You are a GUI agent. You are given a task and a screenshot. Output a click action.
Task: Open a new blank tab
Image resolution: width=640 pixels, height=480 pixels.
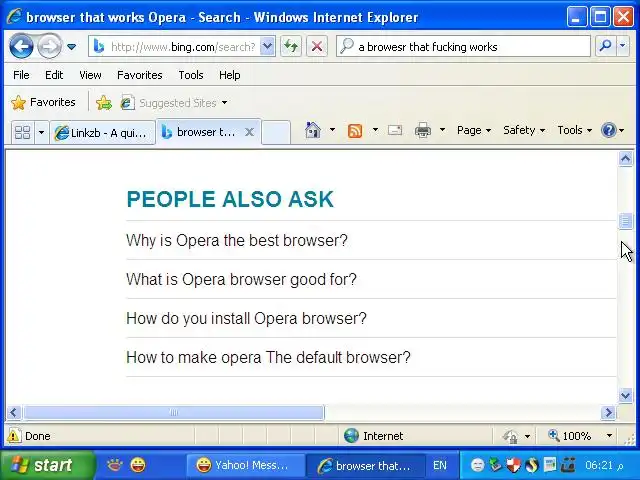(x=276, y=133)
